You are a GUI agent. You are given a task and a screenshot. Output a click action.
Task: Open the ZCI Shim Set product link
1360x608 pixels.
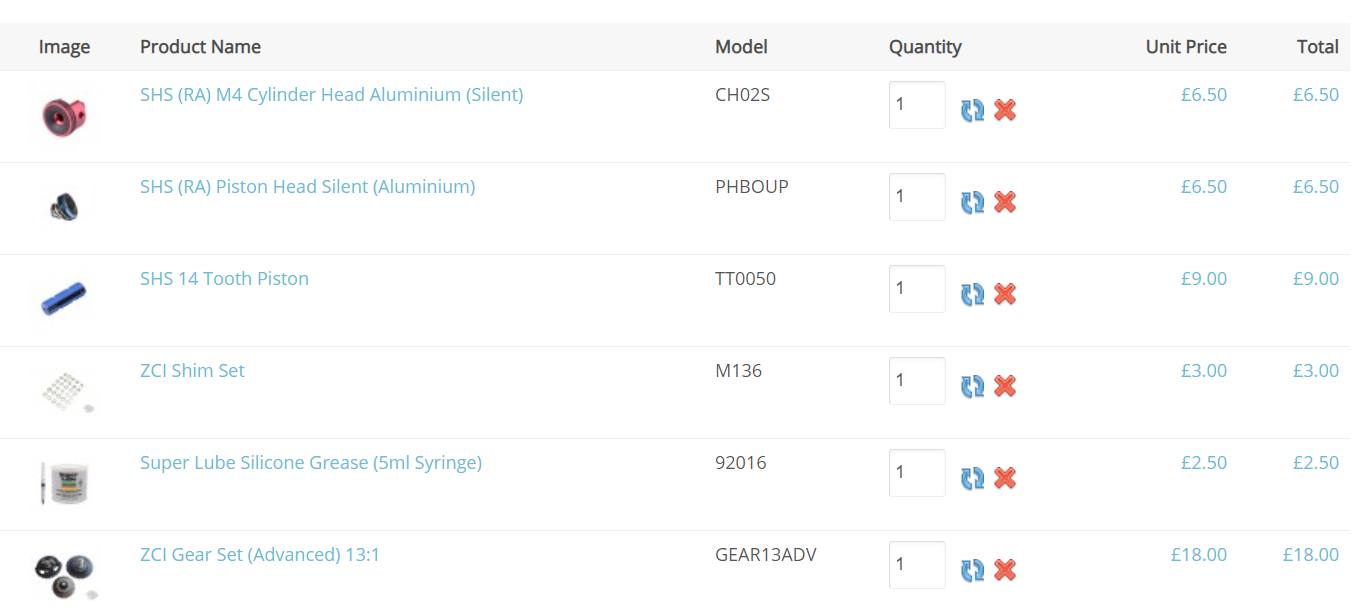tap(192, 371)
